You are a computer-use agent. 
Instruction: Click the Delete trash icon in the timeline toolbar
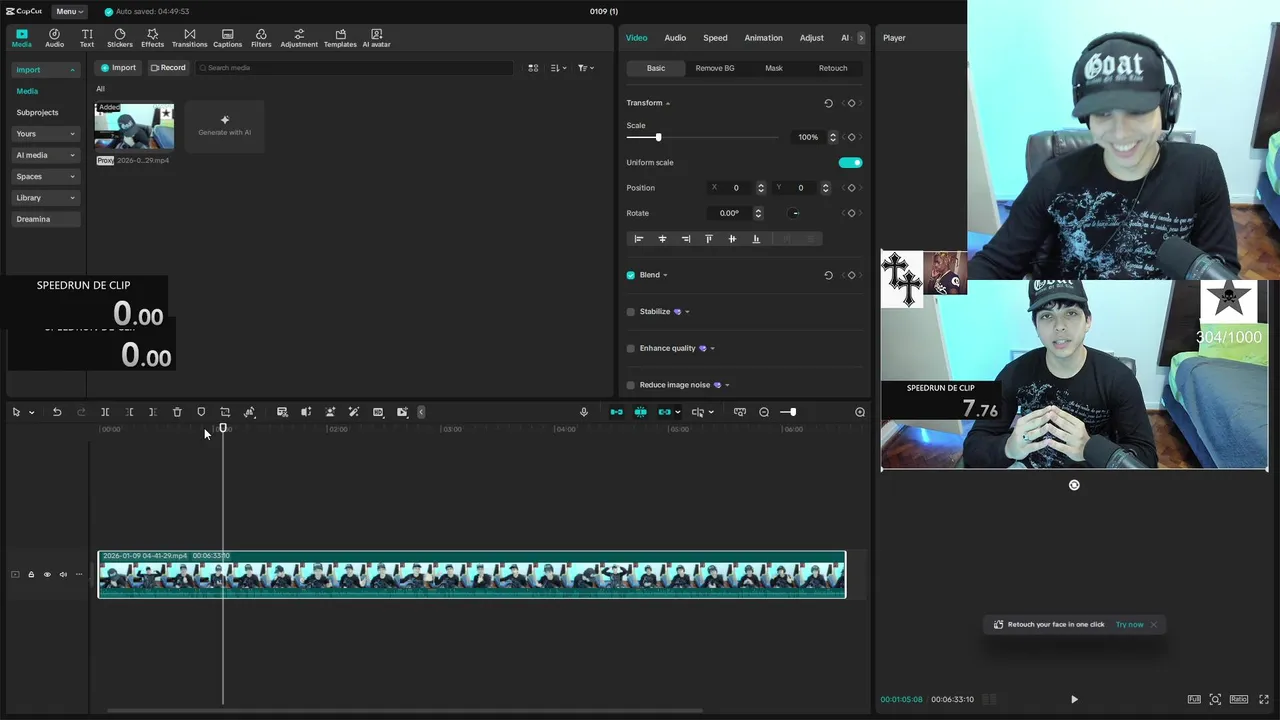177,412
